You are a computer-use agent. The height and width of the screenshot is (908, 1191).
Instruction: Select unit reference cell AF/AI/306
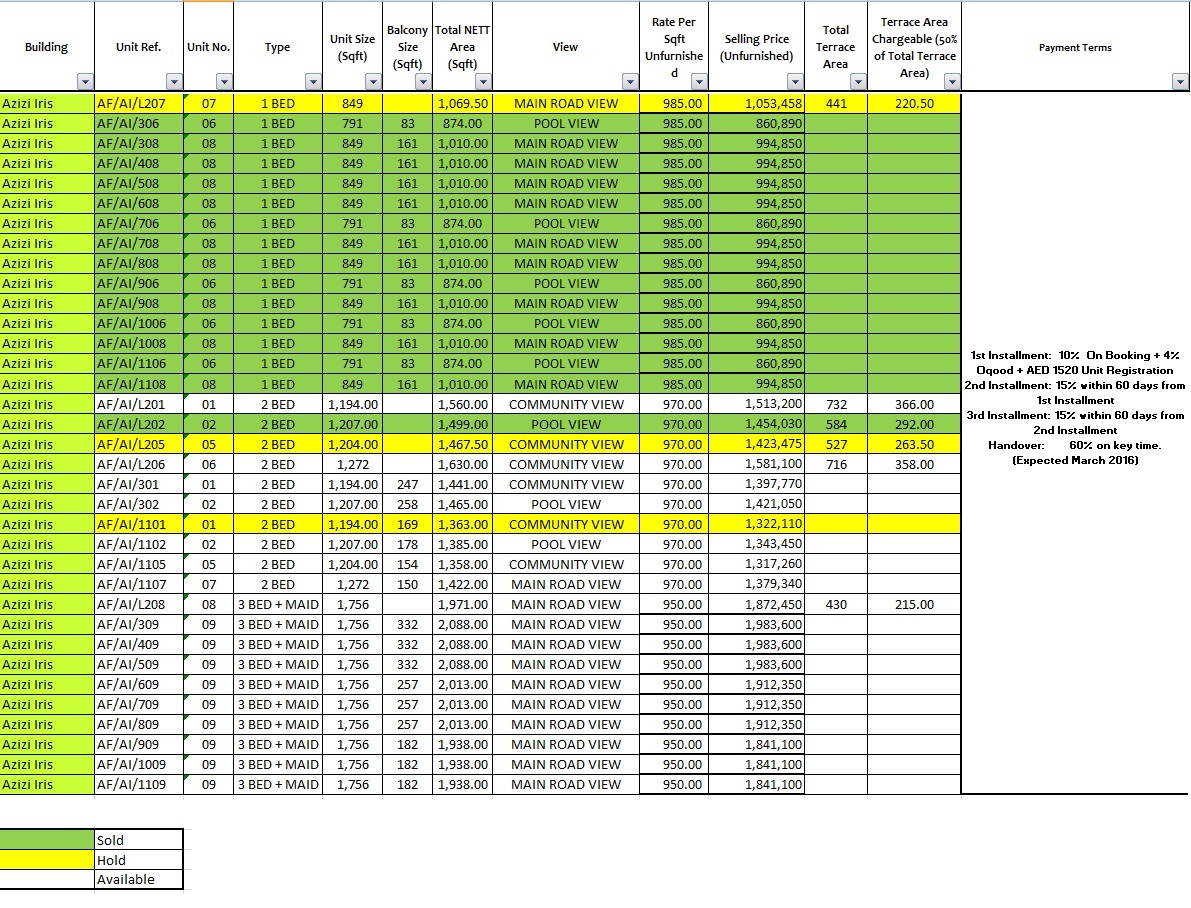(x=139, y=123)
